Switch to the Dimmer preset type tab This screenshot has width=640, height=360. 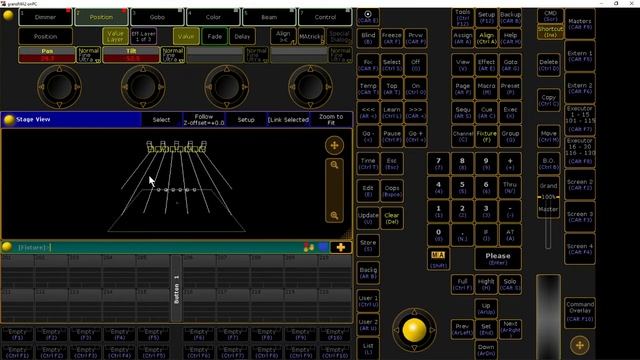pyautogui.click(x=45, y=17)
